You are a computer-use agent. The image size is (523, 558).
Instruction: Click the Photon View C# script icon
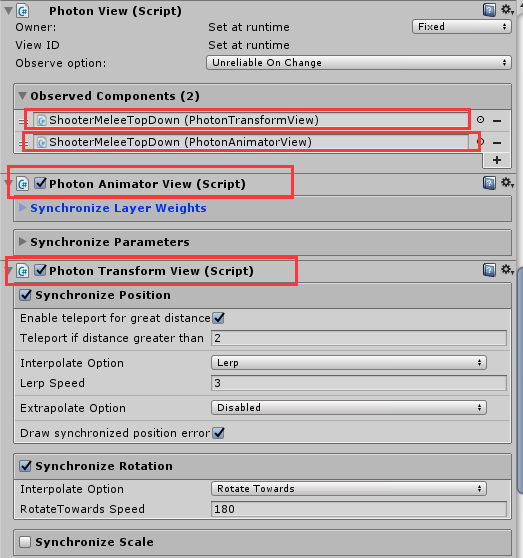(23, 11)
